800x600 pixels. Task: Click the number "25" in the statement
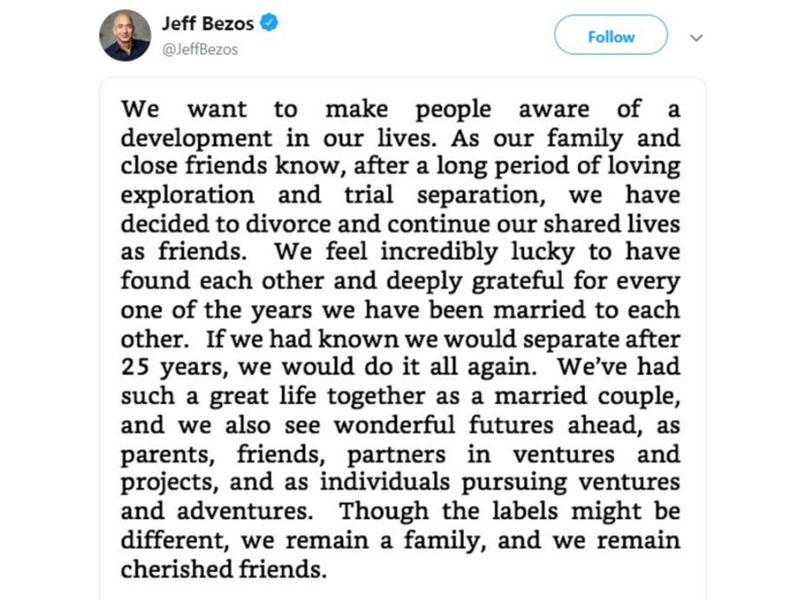[x=135, y=367]
